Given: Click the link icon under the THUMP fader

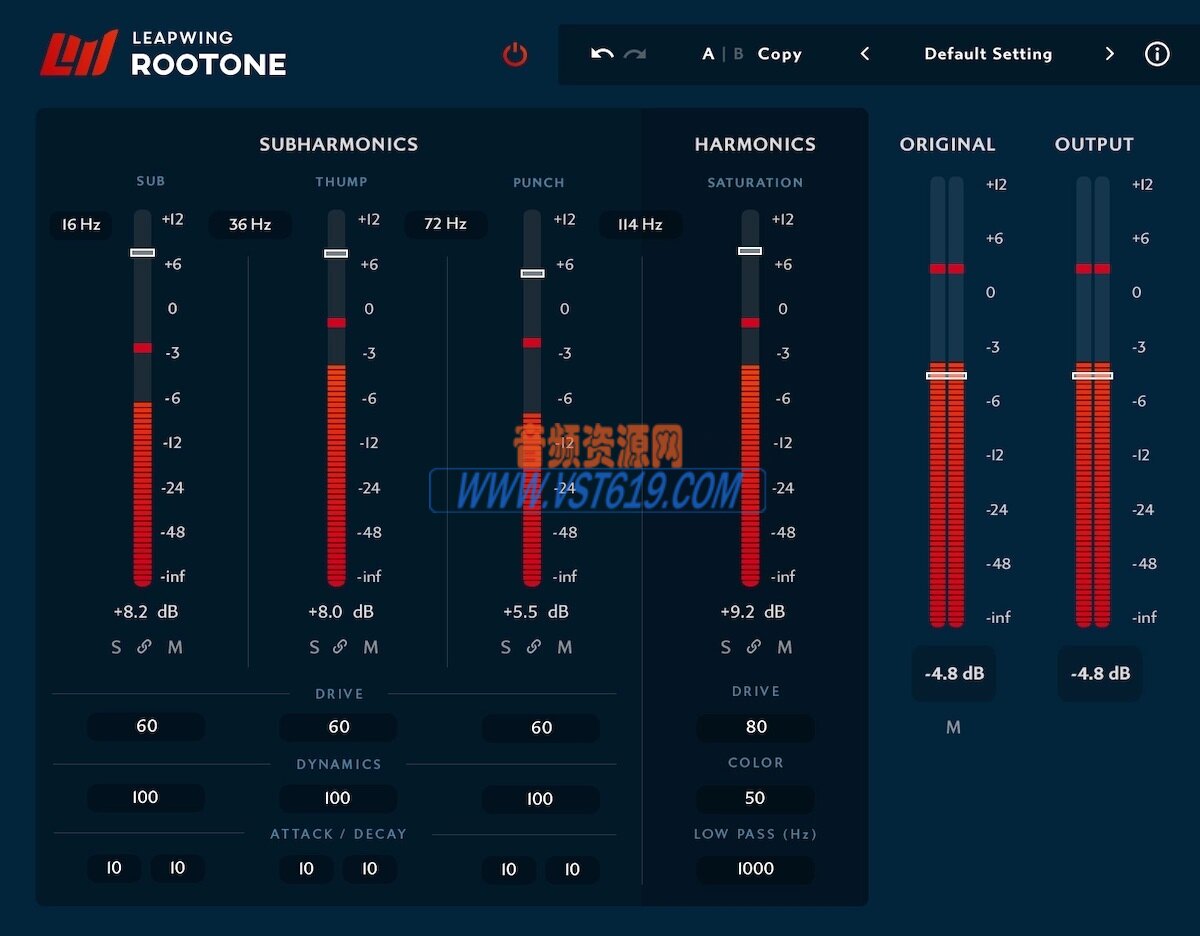Looking at the screenshot, I should 342,647.
